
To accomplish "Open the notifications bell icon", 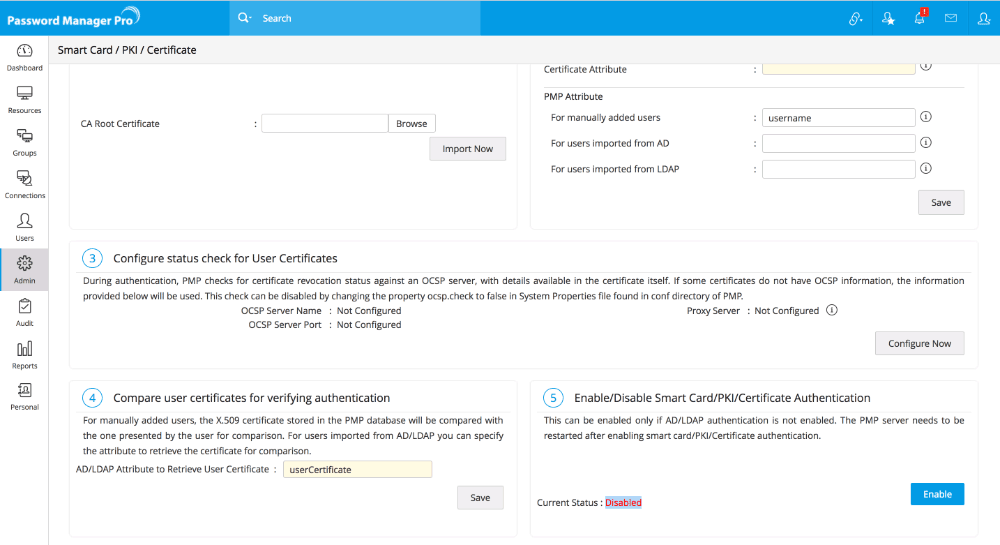I will point(919,18).
